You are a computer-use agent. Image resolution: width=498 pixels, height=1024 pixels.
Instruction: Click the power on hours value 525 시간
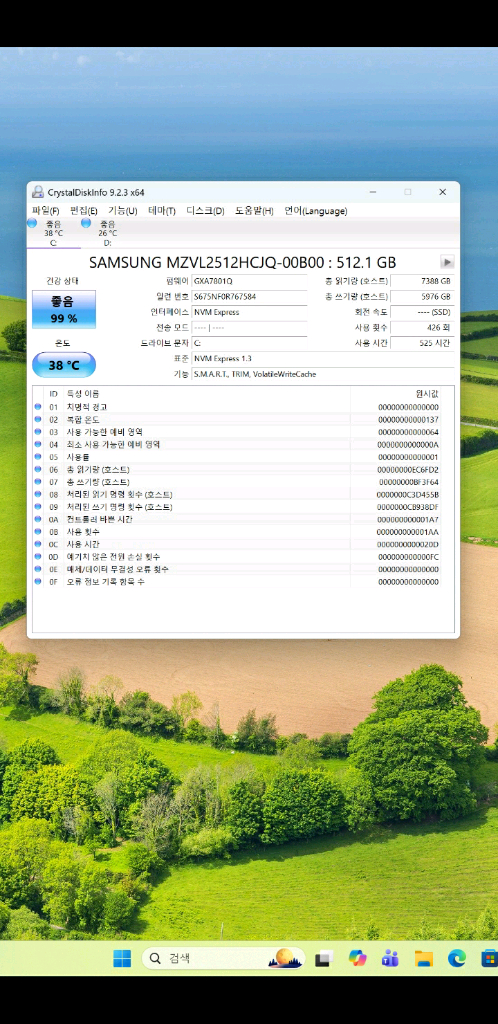click(x=422, y=343)
